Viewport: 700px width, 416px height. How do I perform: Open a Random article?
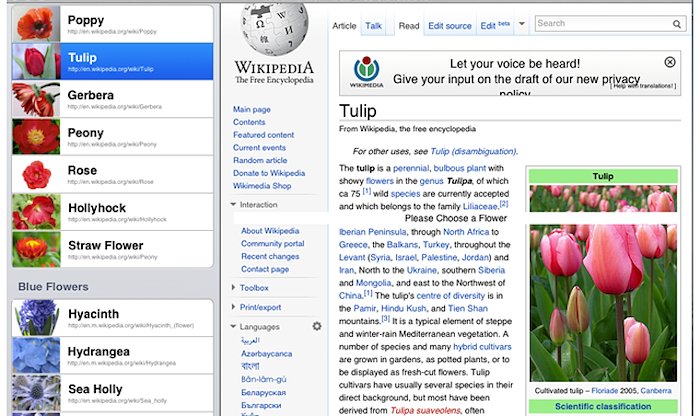coord(260,160)
